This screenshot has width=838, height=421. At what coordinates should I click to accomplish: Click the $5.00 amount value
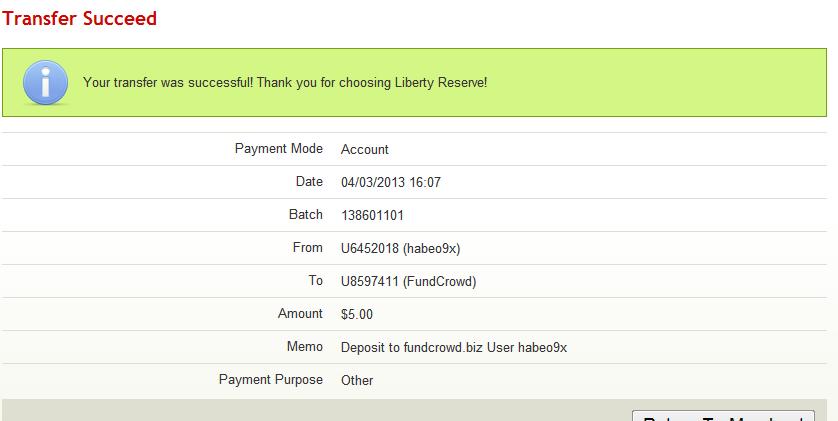click(357, 314)
